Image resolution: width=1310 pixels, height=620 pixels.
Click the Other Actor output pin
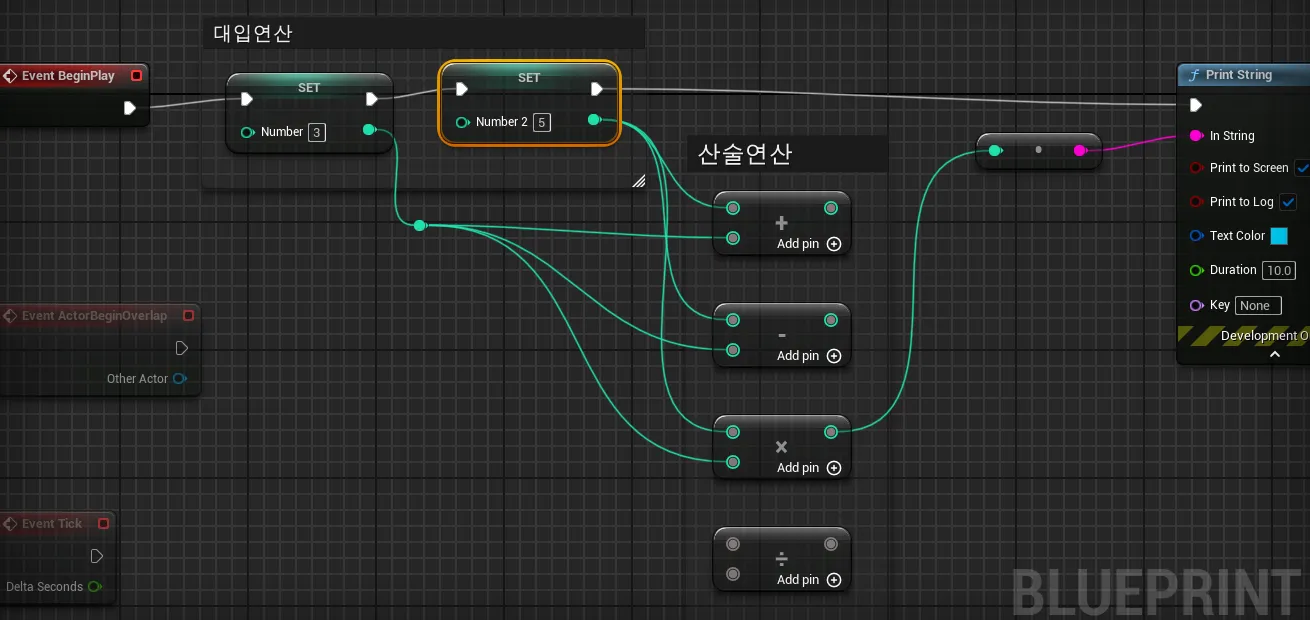click(x=180, y=379)
